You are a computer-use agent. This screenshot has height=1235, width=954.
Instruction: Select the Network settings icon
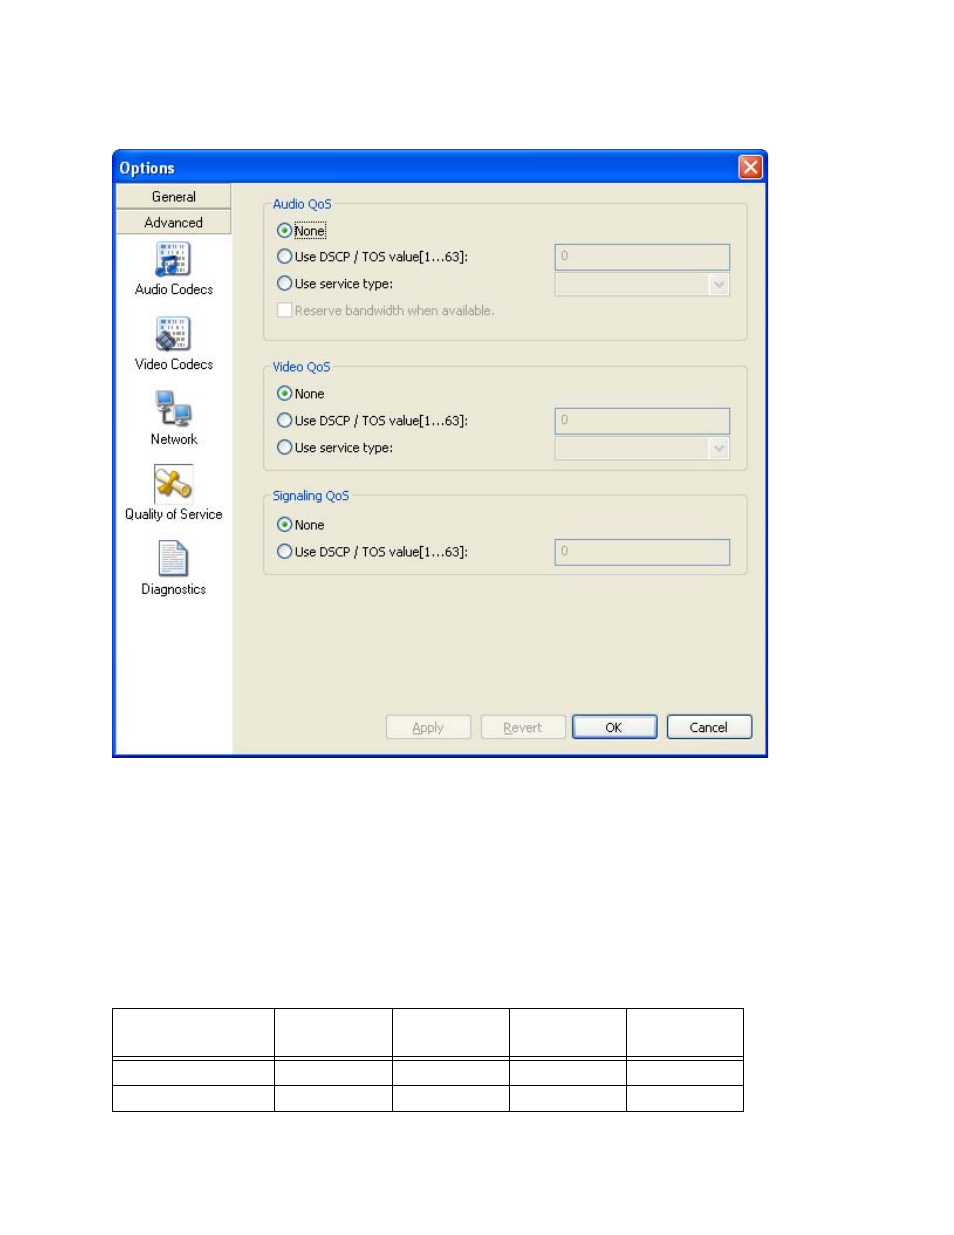173,410
